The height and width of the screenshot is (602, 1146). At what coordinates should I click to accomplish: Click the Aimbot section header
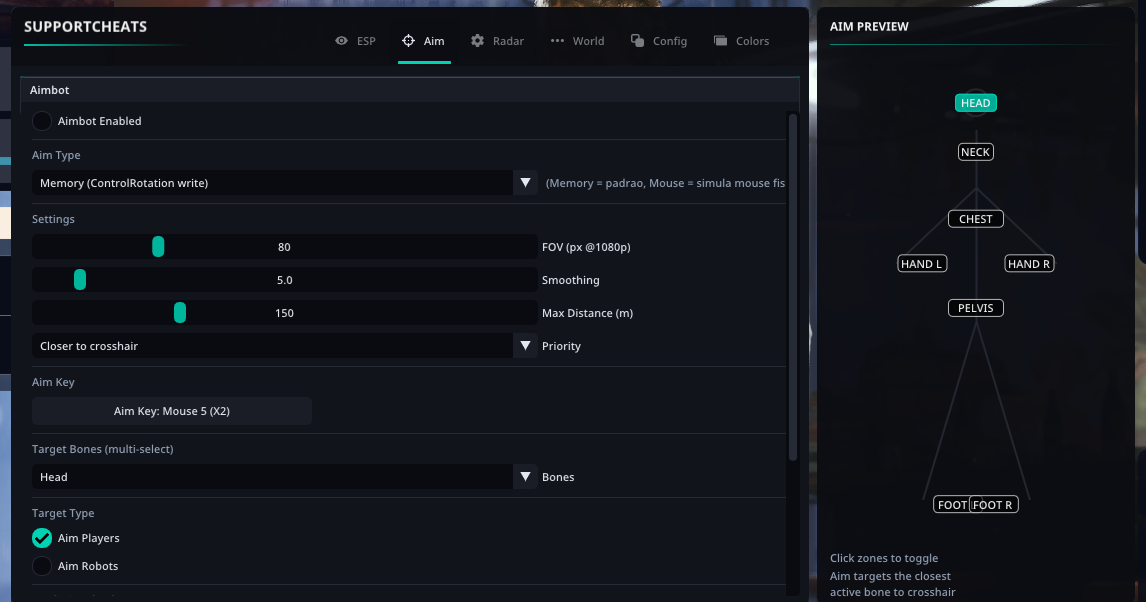[x=410, y=90]
